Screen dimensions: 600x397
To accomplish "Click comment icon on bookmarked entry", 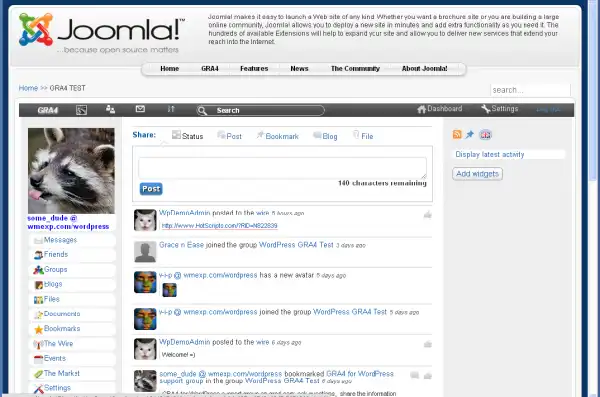I will click(x=414, y=375).
